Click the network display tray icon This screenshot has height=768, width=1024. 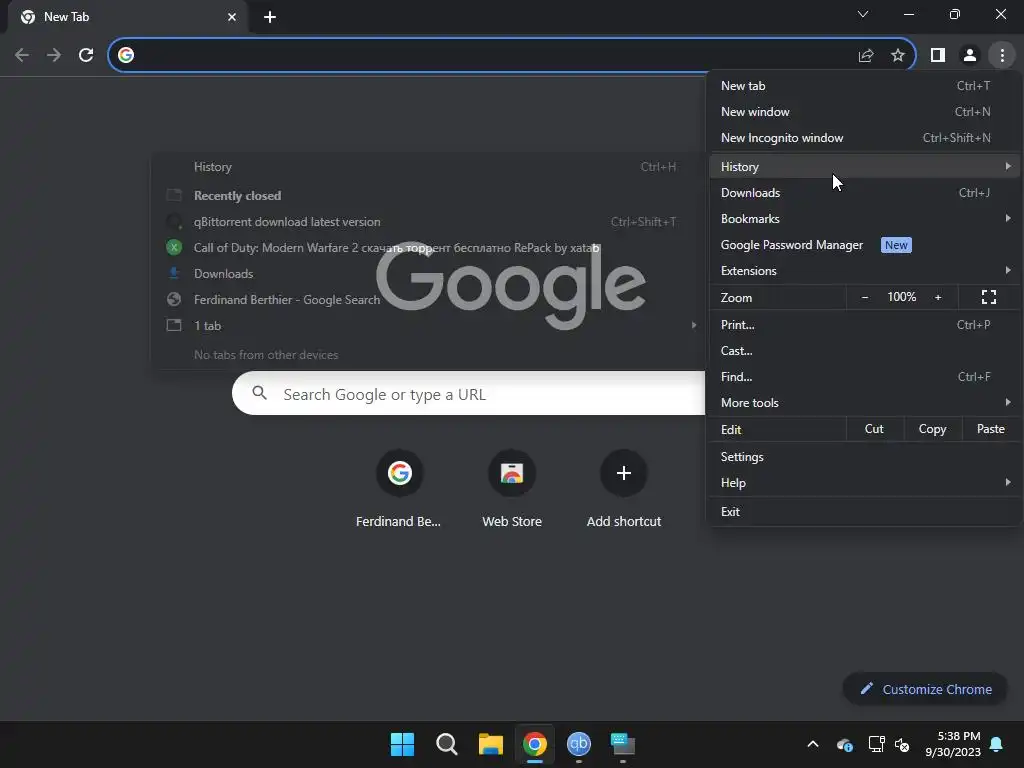[x=876, y=744]
